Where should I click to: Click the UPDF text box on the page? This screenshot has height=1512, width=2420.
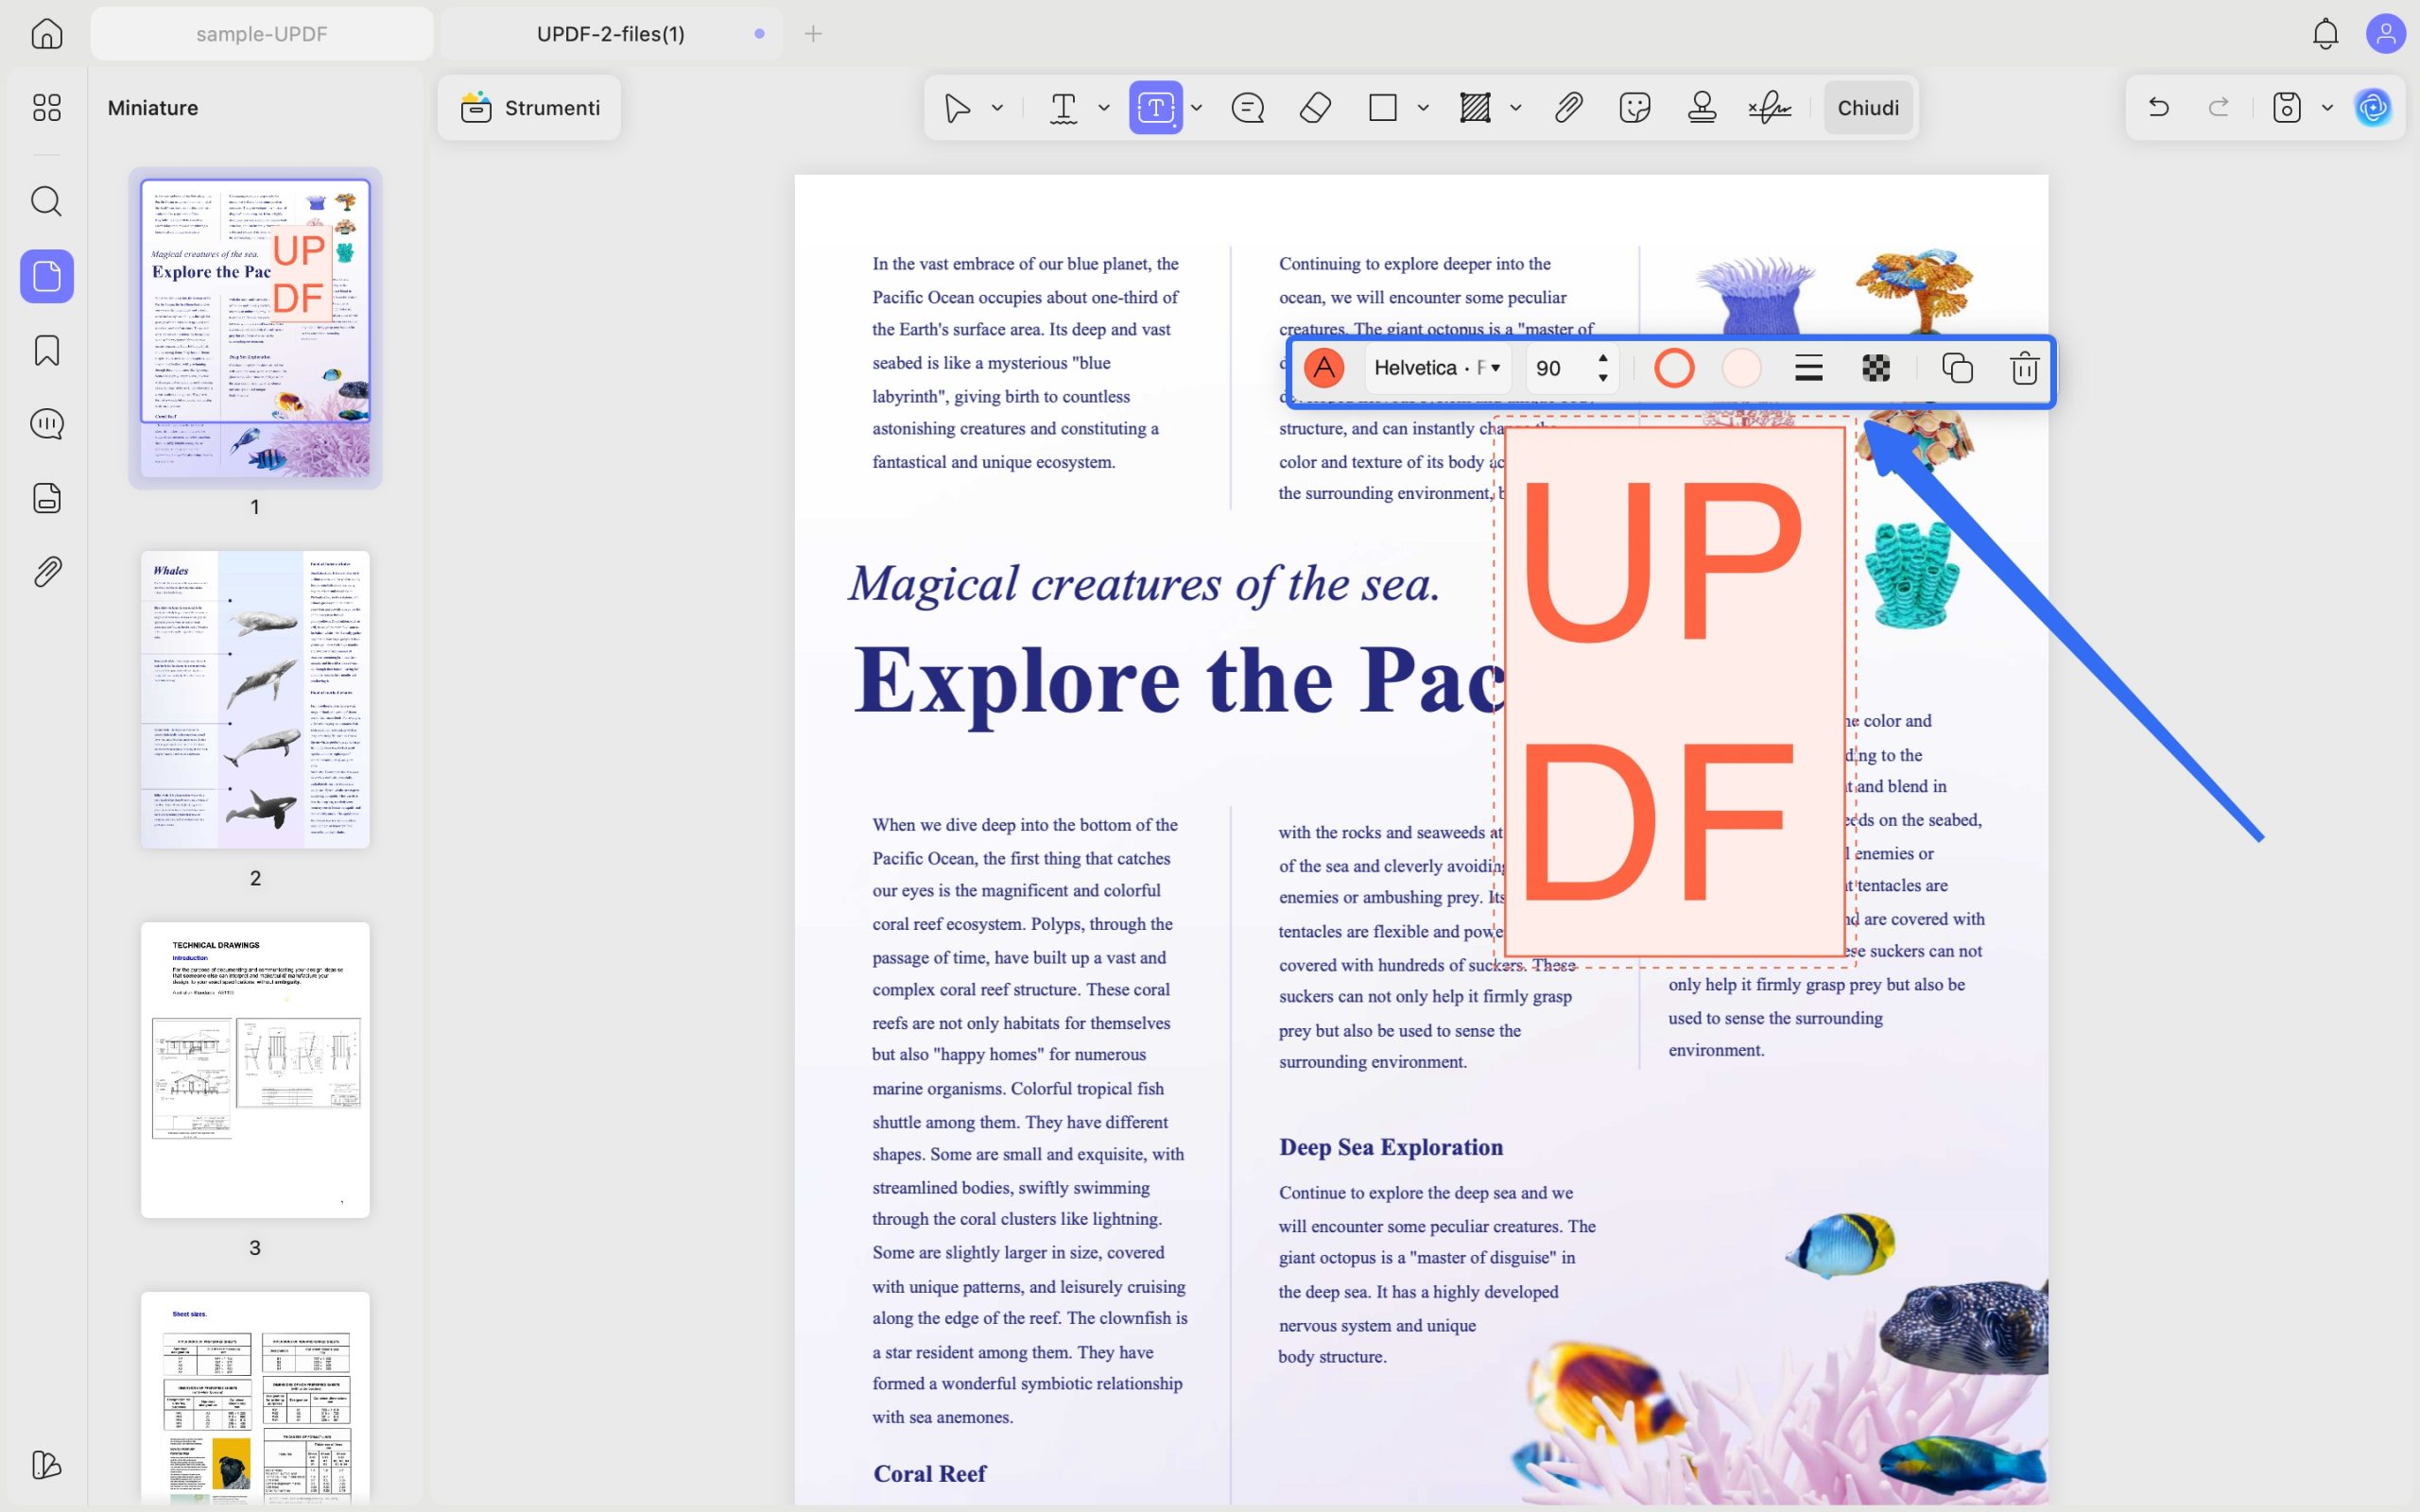click(x=1675, y=692)
